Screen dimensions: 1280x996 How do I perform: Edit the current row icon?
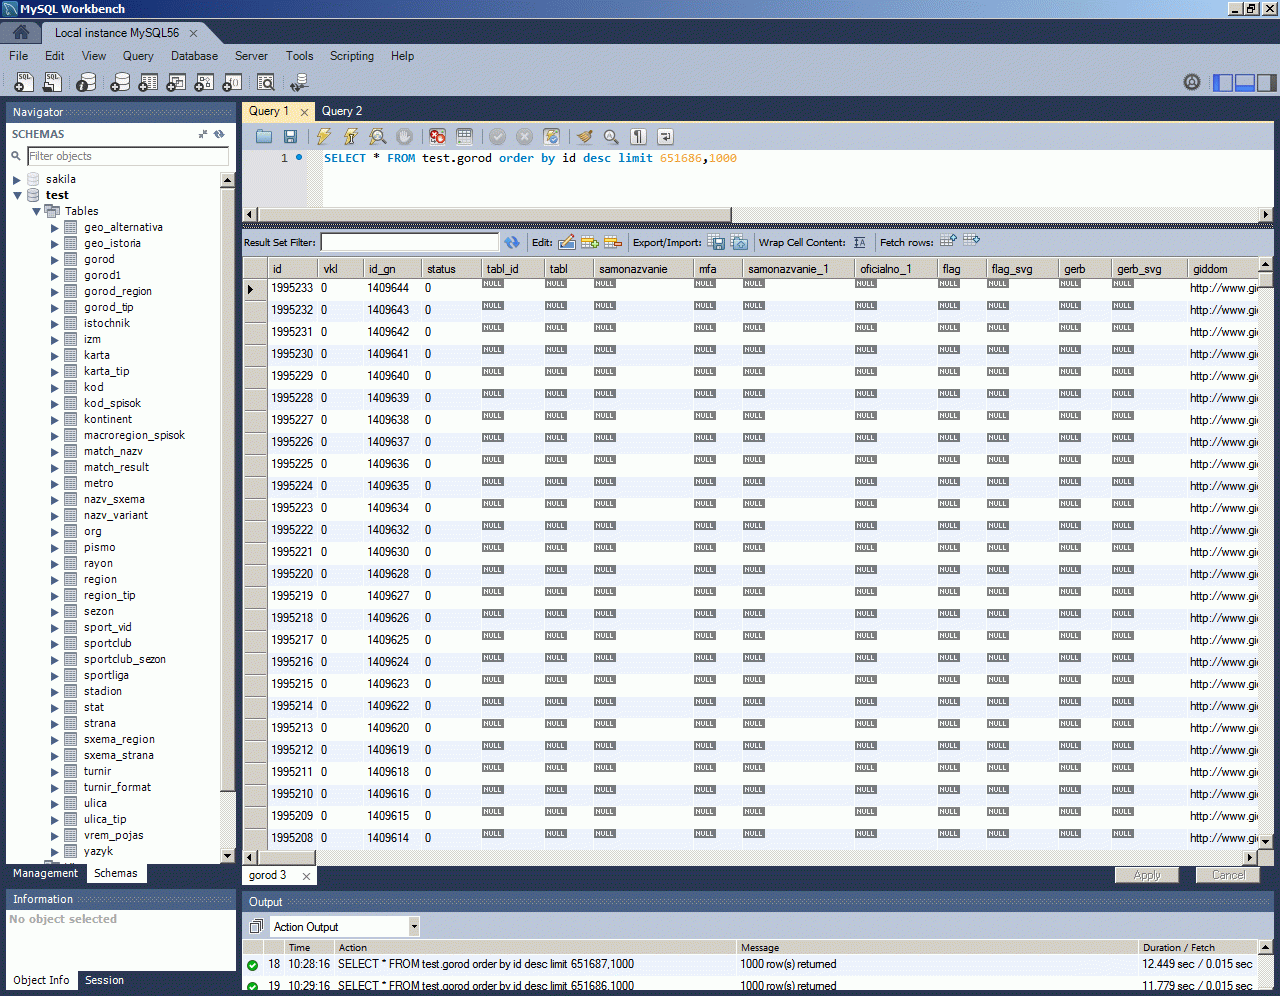pos(567,242)
